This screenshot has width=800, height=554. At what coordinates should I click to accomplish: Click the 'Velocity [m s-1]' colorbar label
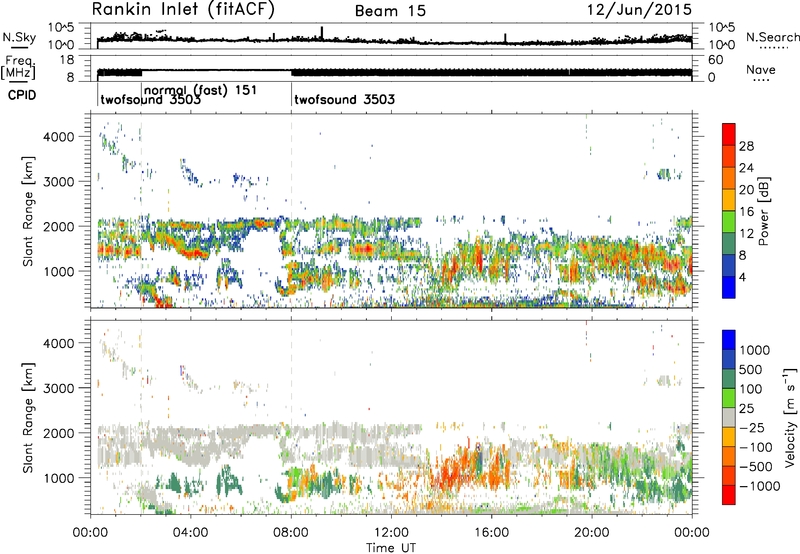(790, 417)
